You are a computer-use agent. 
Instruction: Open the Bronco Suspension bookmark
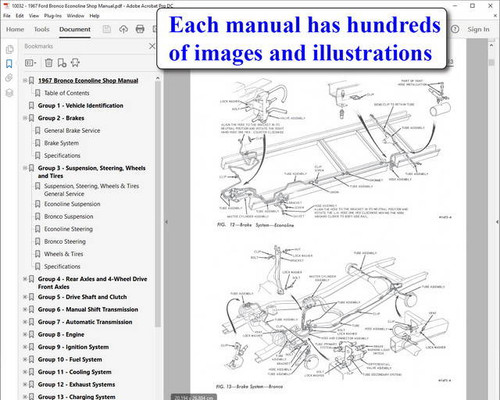(x=69, y=217)
